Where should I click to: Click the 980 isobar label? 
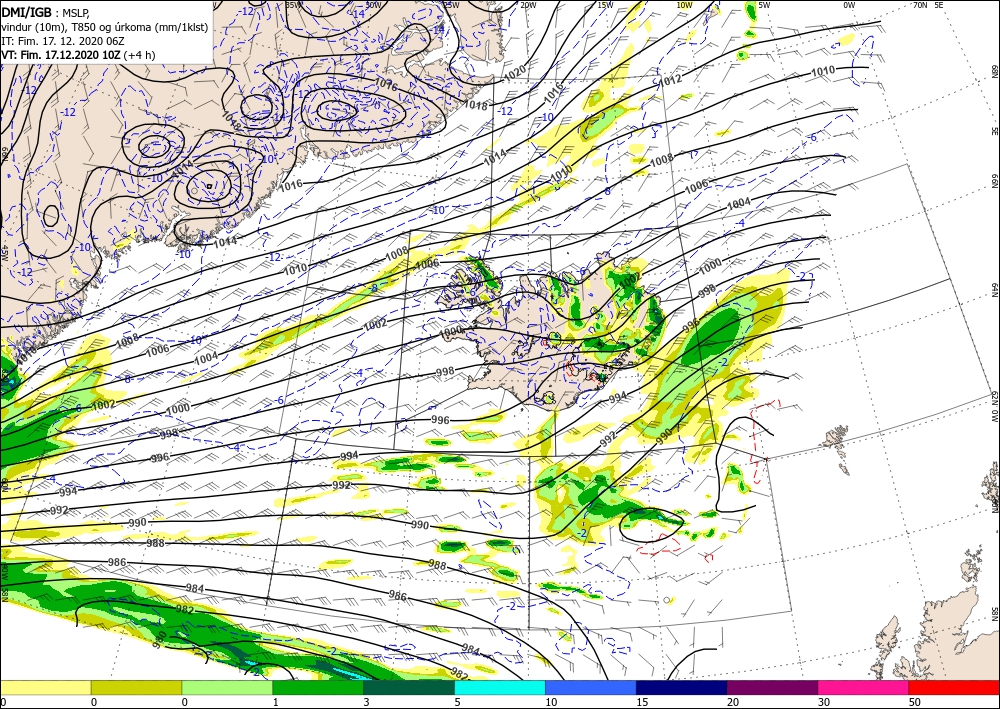click(x=161, y=640)
